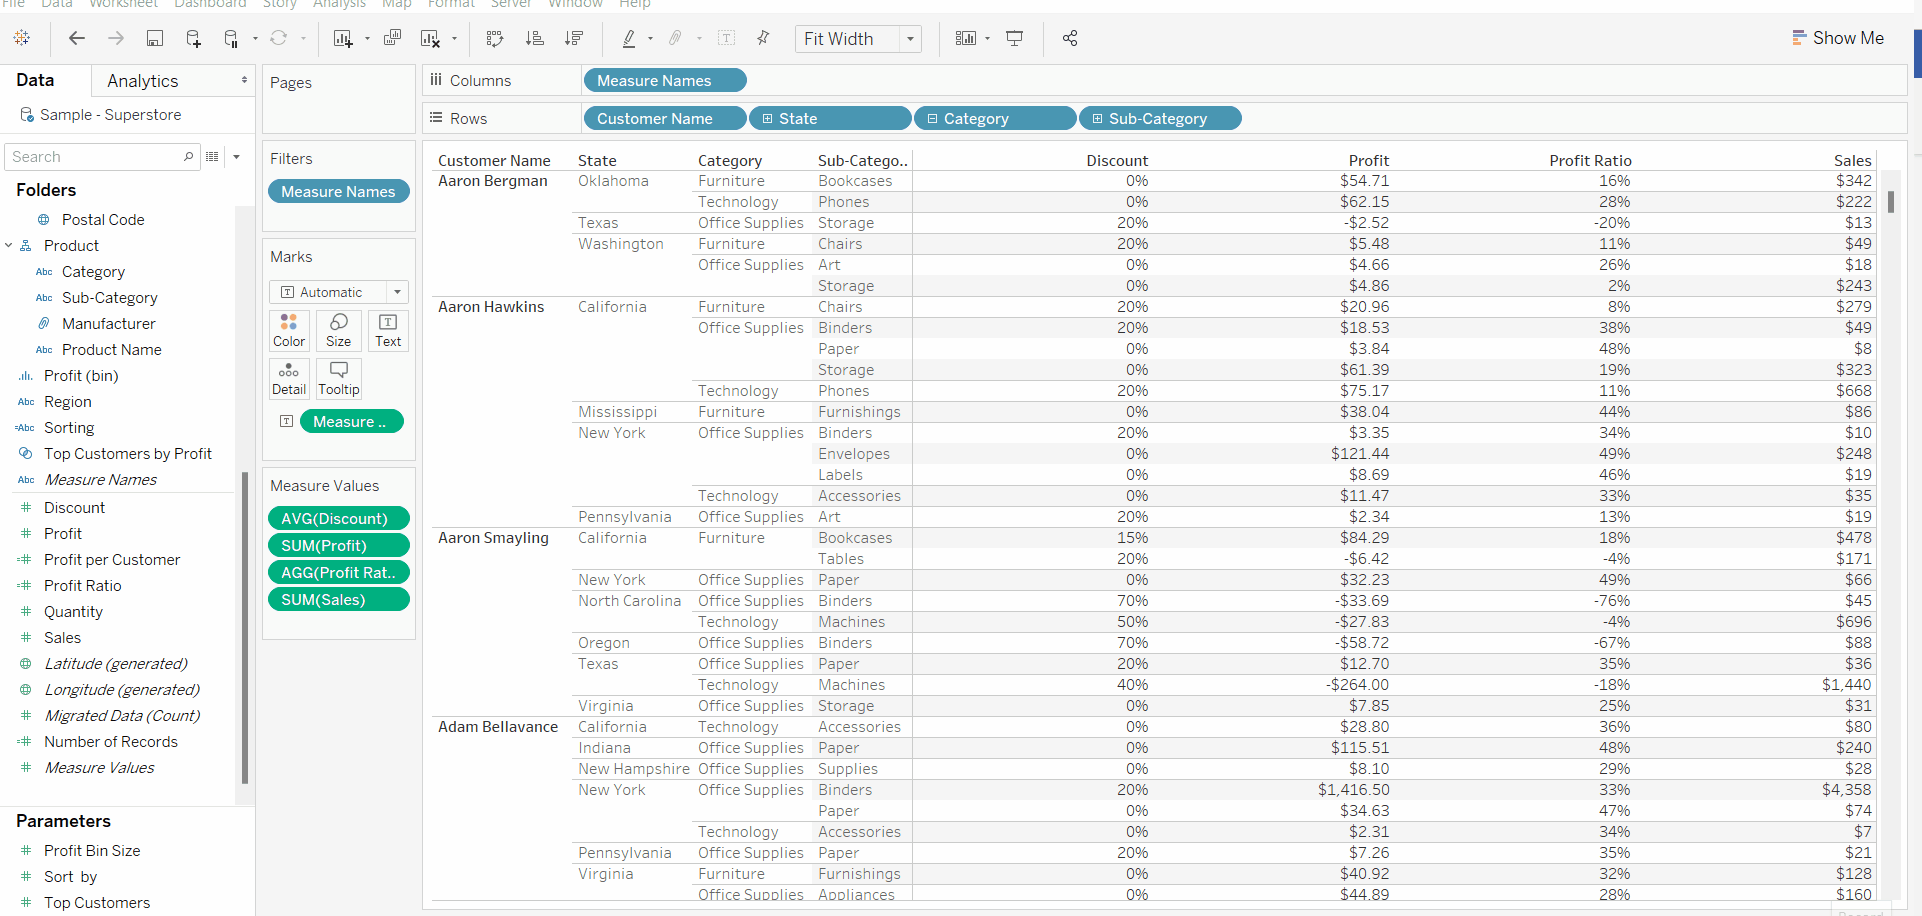
Task: Toggle Show Mark Labels icon
Action: click(x=727, y=38)
